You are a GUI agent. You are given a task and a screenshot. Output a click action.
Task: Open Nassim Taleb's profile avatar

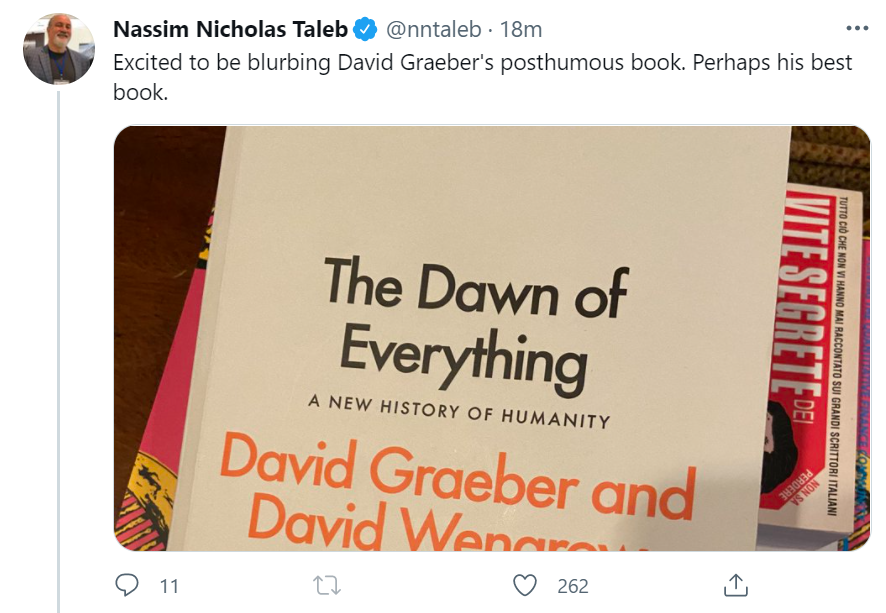click(58, 49)
